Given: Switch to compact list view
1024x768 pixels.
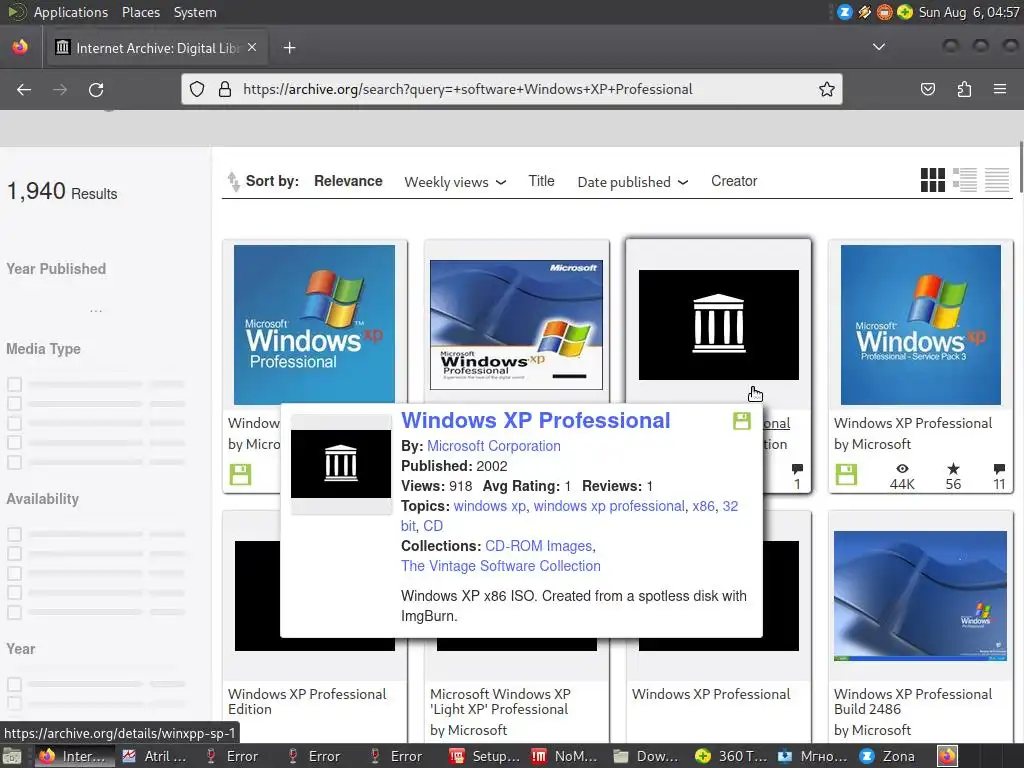Looking at the screenshot, I should pos(997,180).
